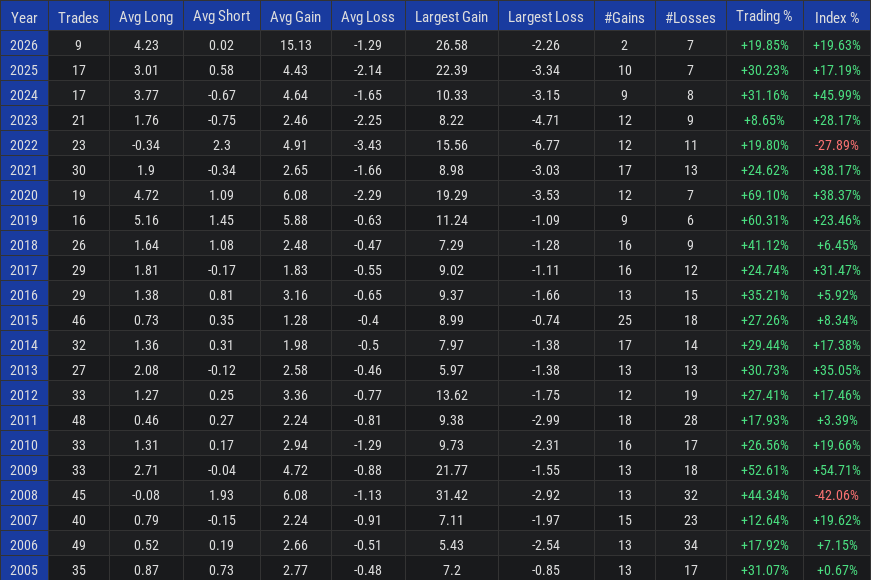Screen dimensions: 871x580
Task: Click year 2021 in first column
Action: tap(24, 170)
